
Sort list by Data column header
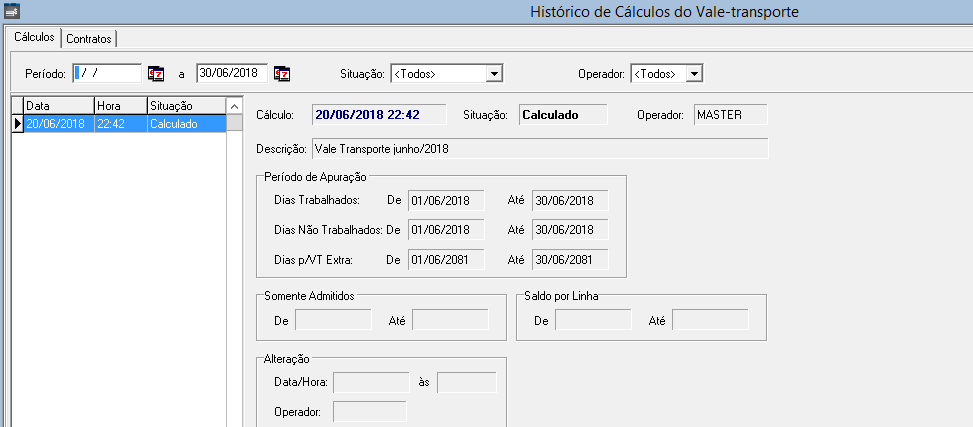(58, 105)
